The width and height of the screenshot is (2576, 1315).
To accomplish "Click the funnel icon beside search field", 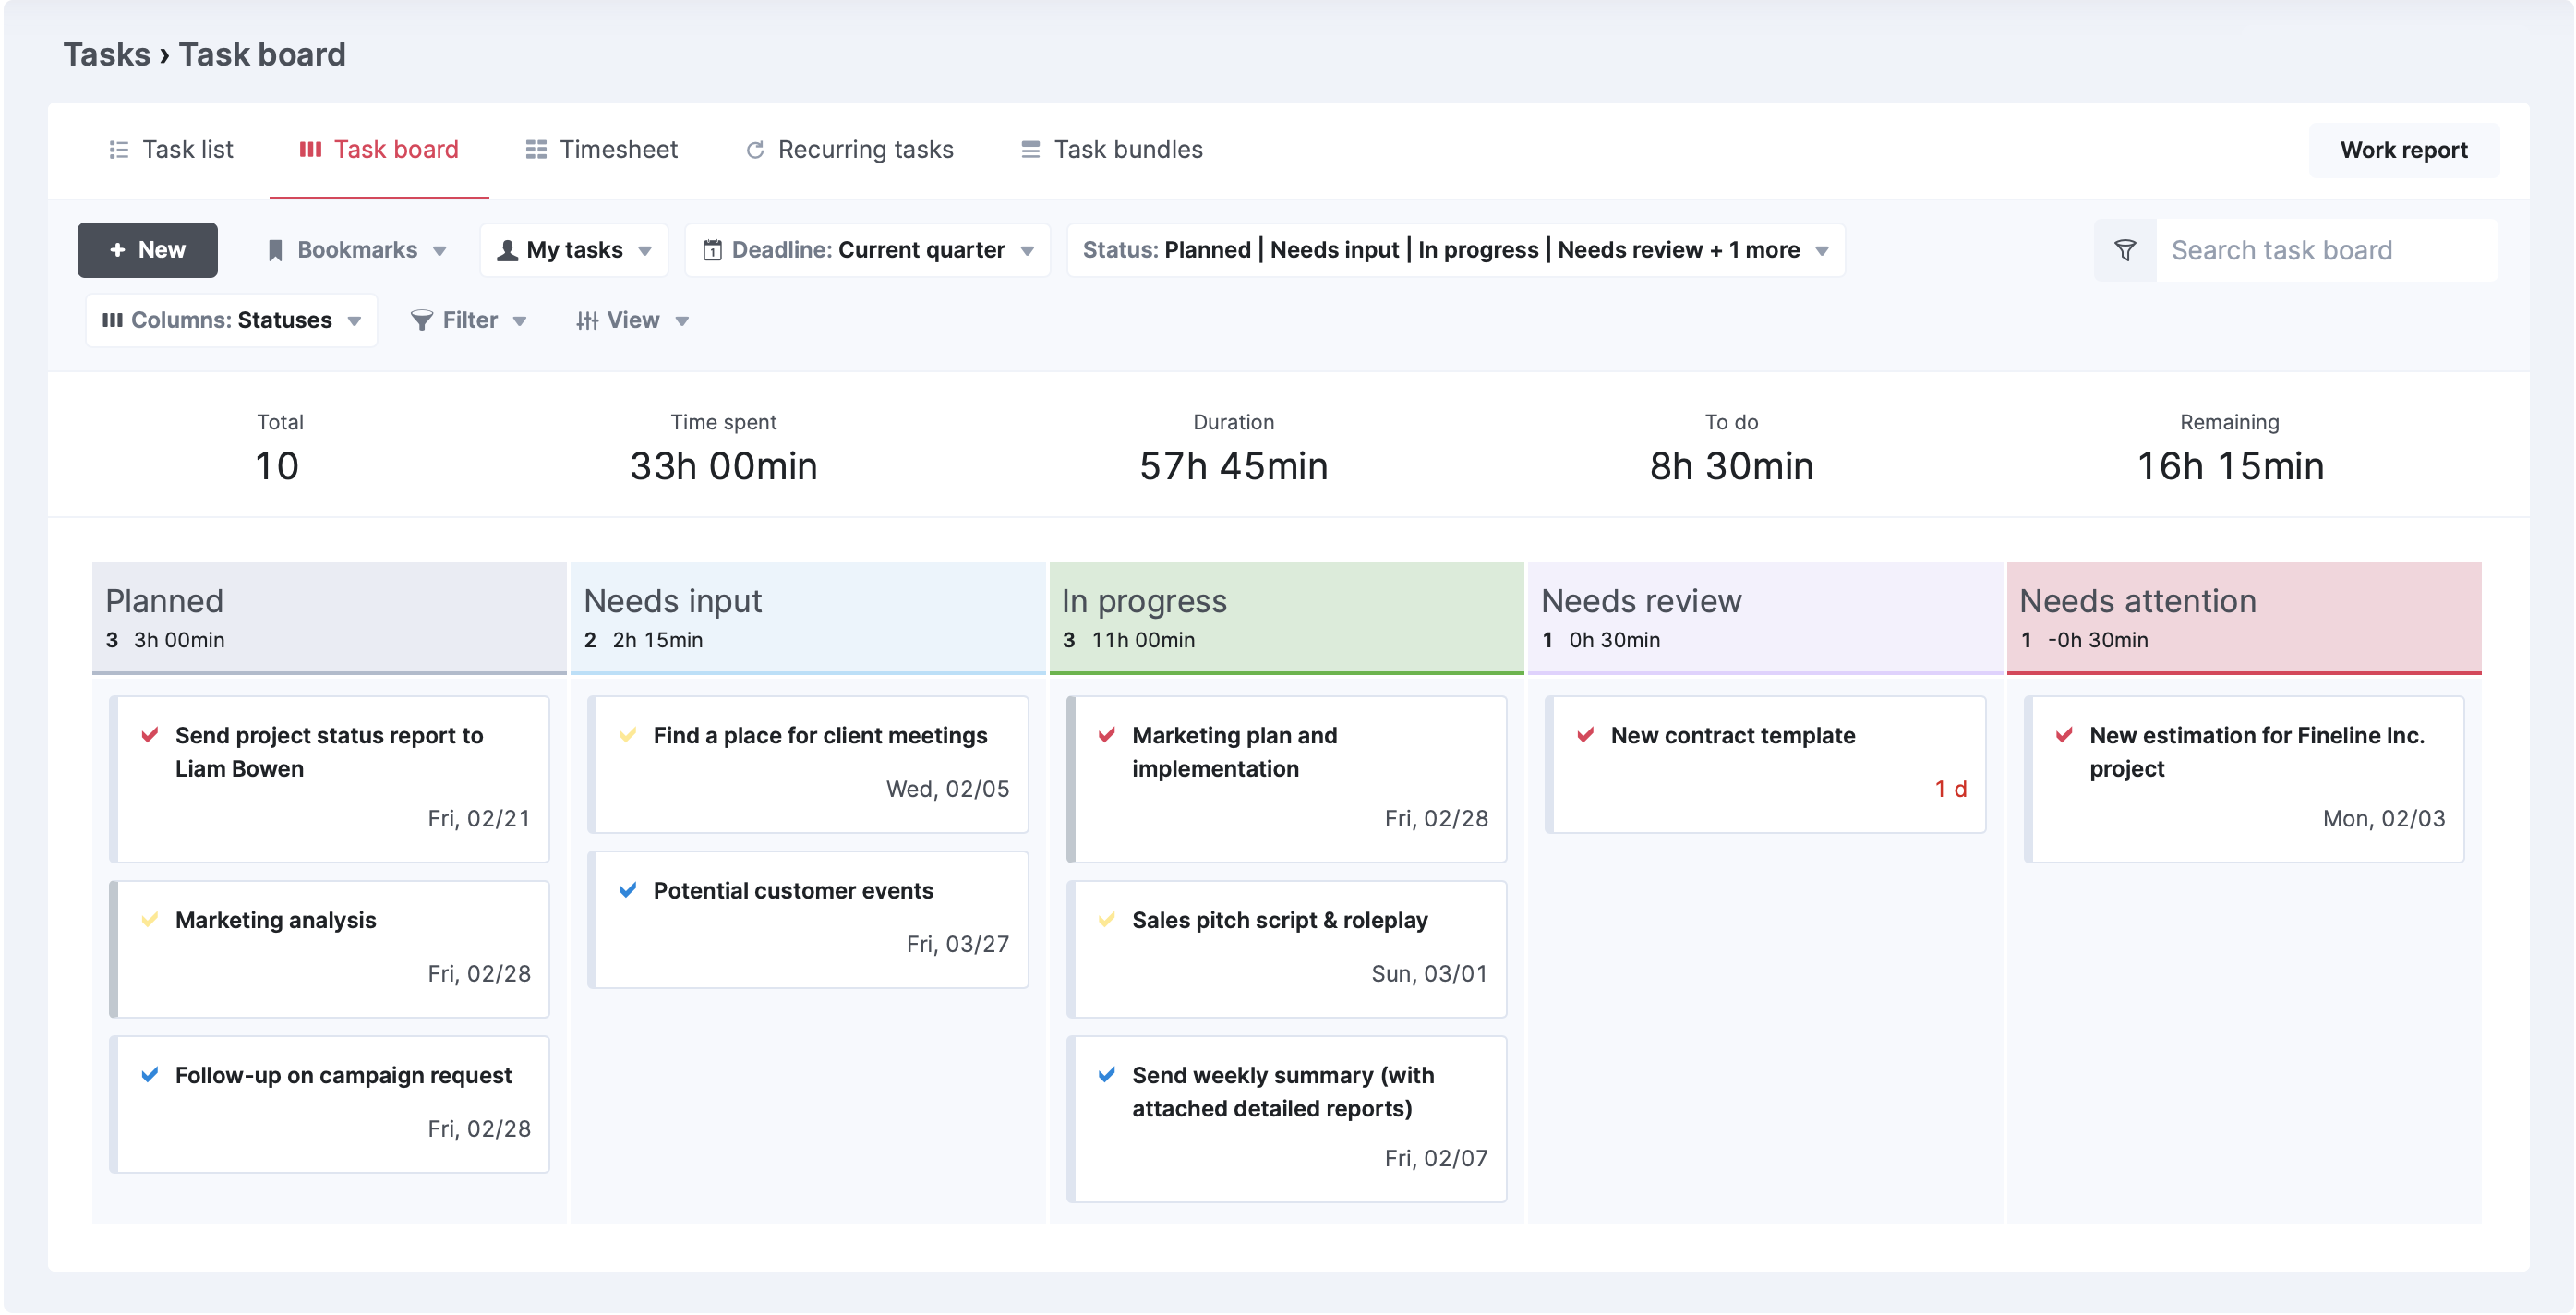I will click(2125, 250).
